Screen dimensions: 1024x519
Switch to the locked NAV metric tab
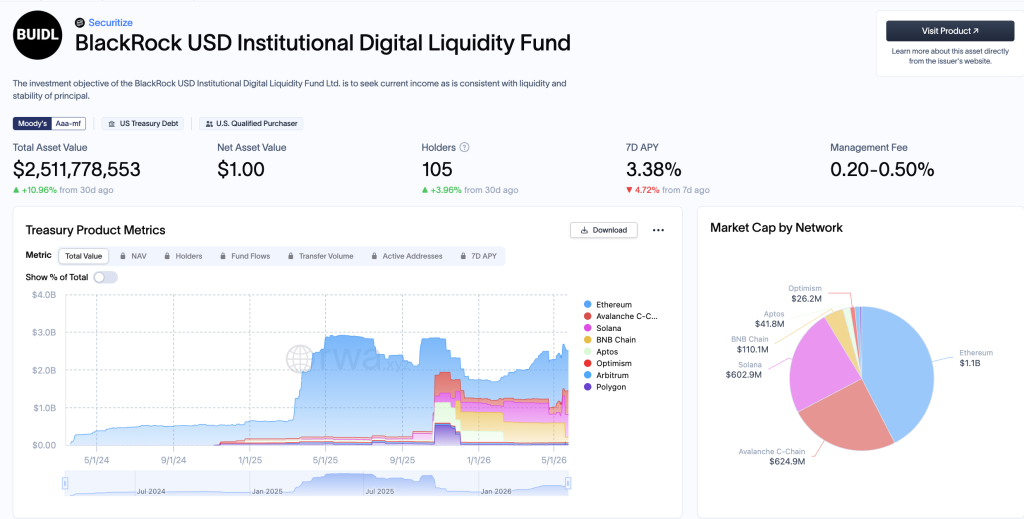pos(133,256)
